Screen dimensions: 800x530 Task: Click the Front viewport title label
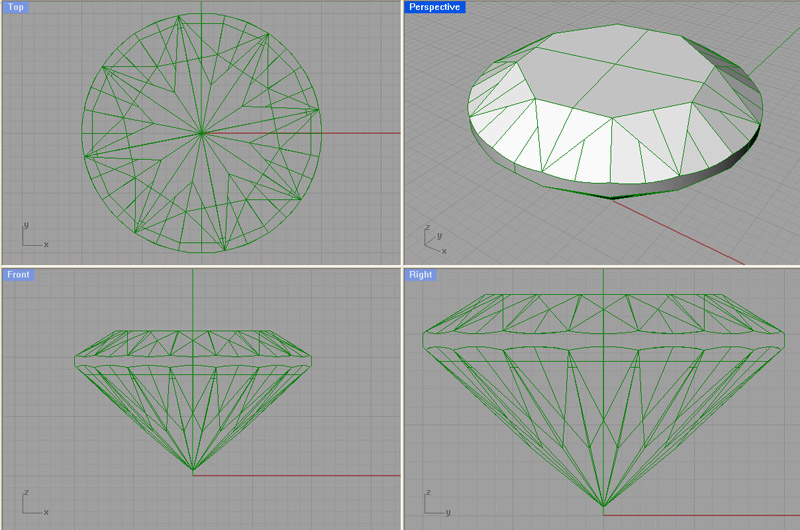[18, 274]
